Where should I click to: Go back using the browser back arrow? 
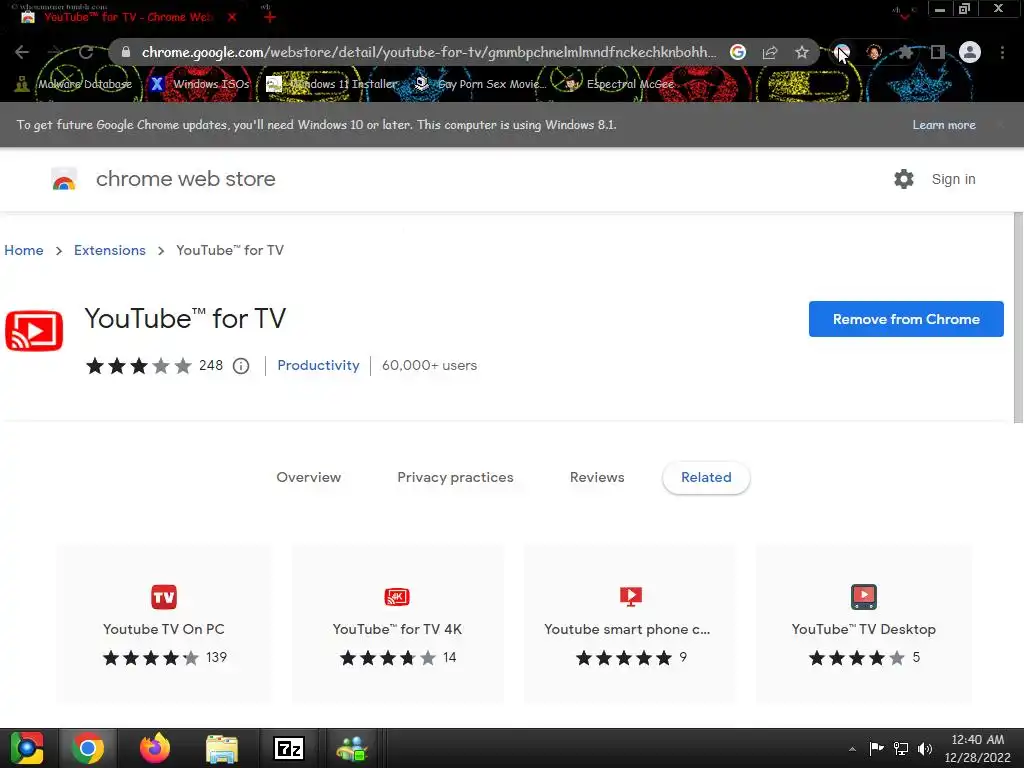click(22, 52)
